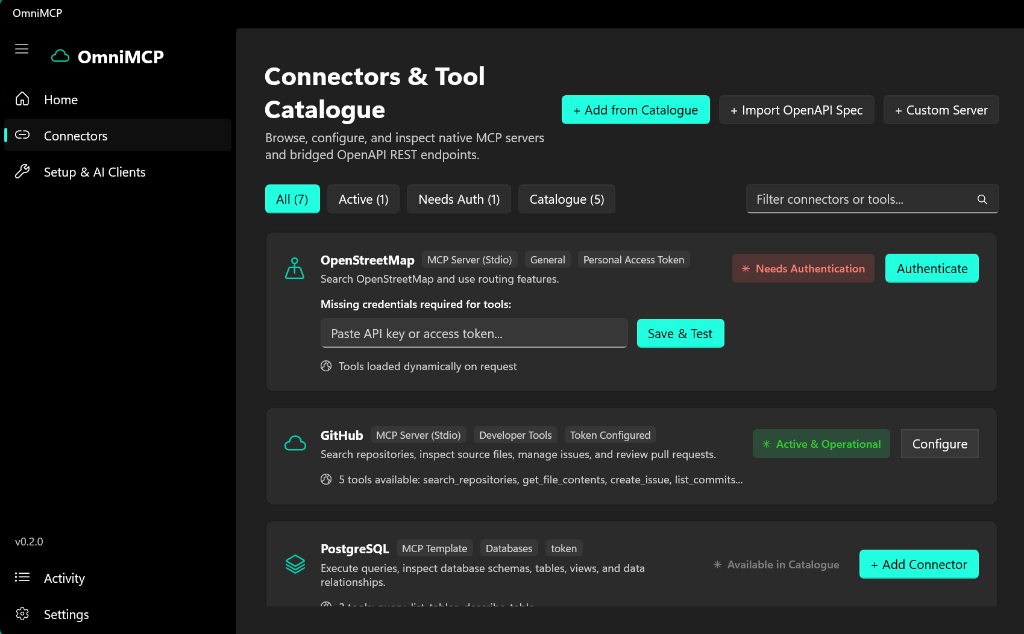Click the General tag on OpenStreetMap
Image resolution: width=1024 pixels, height=634 pixels.
pos(547,260)
